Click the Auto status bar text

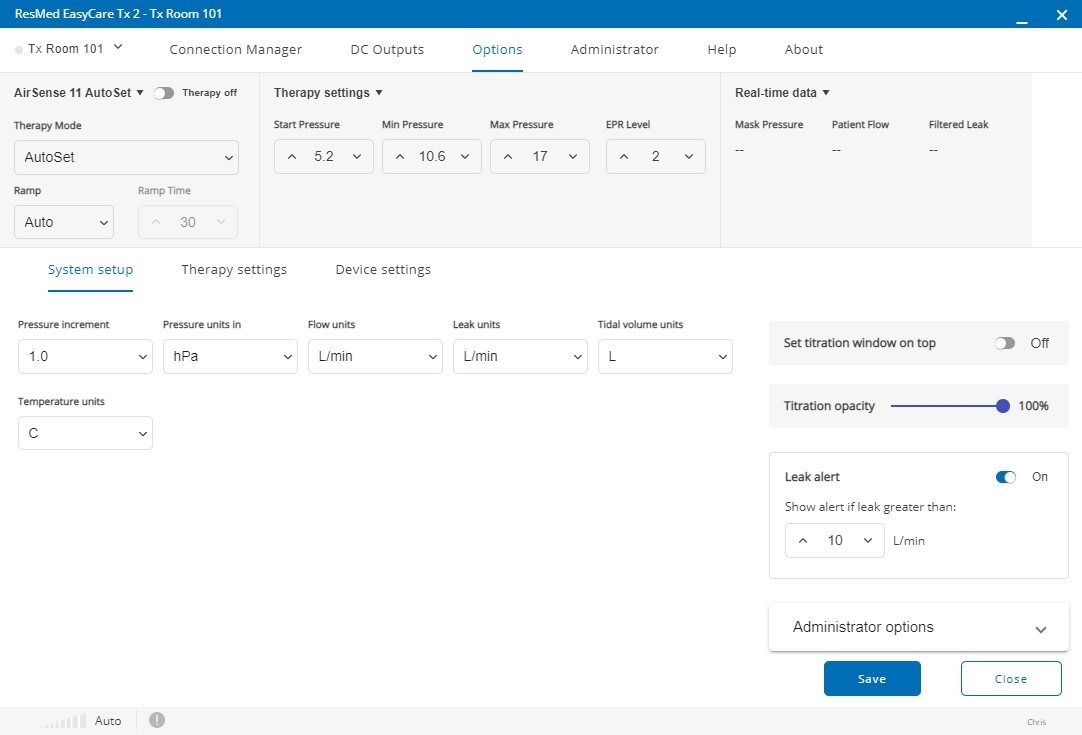108,721
